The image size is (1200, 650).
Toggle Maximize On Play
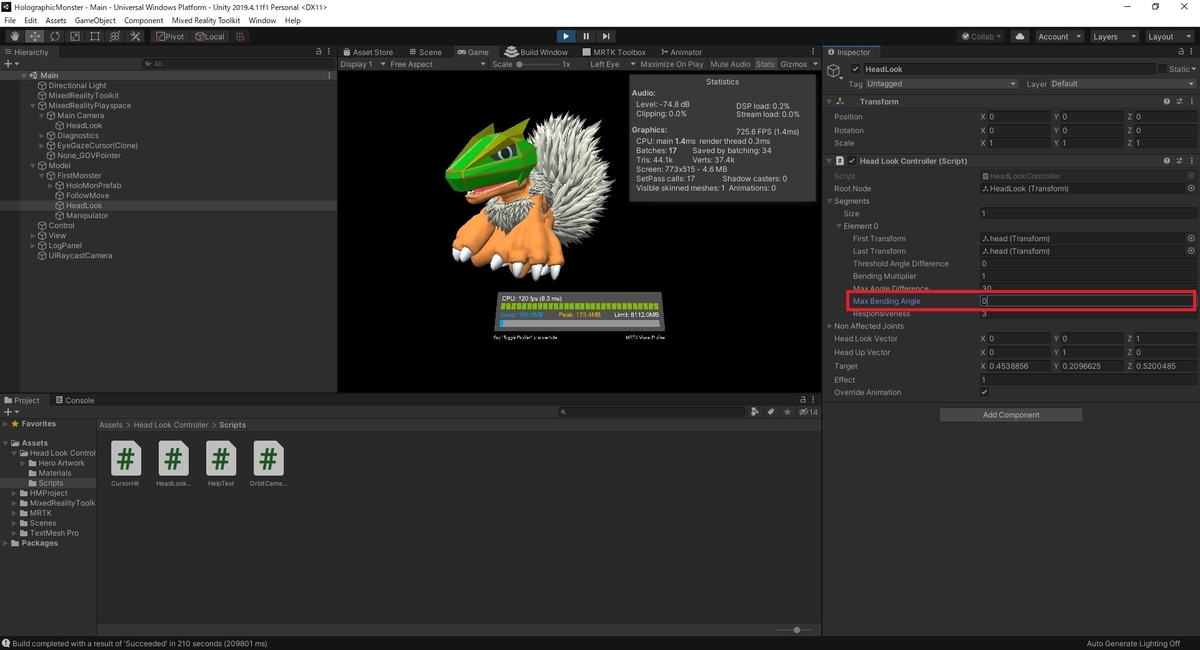pyautogui.click(x=672, y=64)
